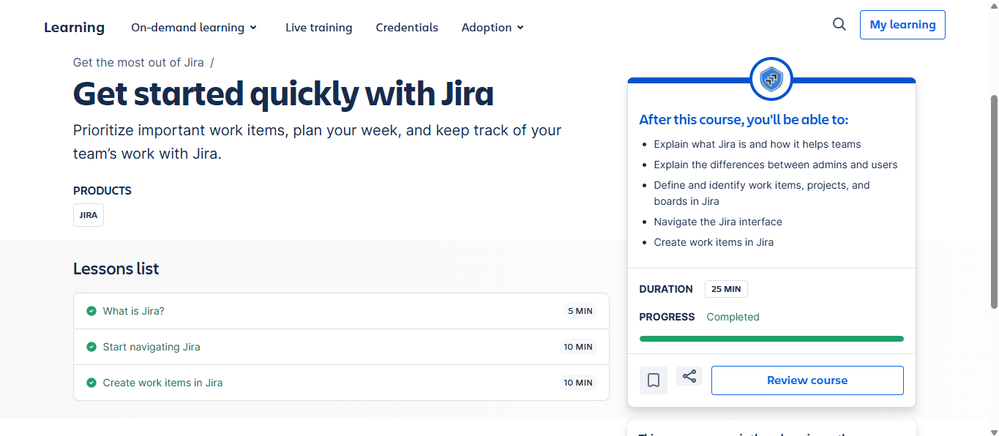Click the Navigate the Jira interface bullet

pyautogui.click(x=717, y=222)
